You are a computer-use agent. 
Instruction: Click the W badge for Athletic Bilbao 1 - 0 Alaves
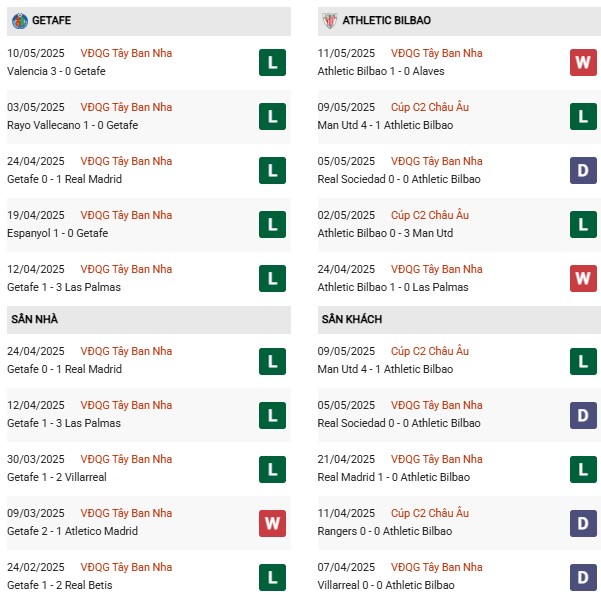(583, 62)
